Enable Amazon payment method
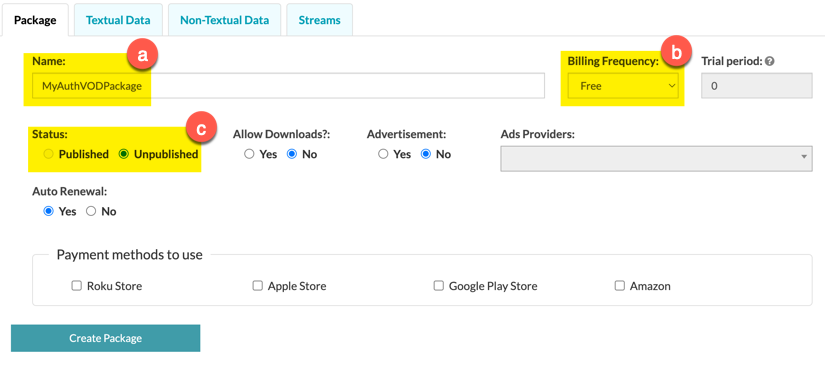This screenshot has width=825, height=365. 620,286
